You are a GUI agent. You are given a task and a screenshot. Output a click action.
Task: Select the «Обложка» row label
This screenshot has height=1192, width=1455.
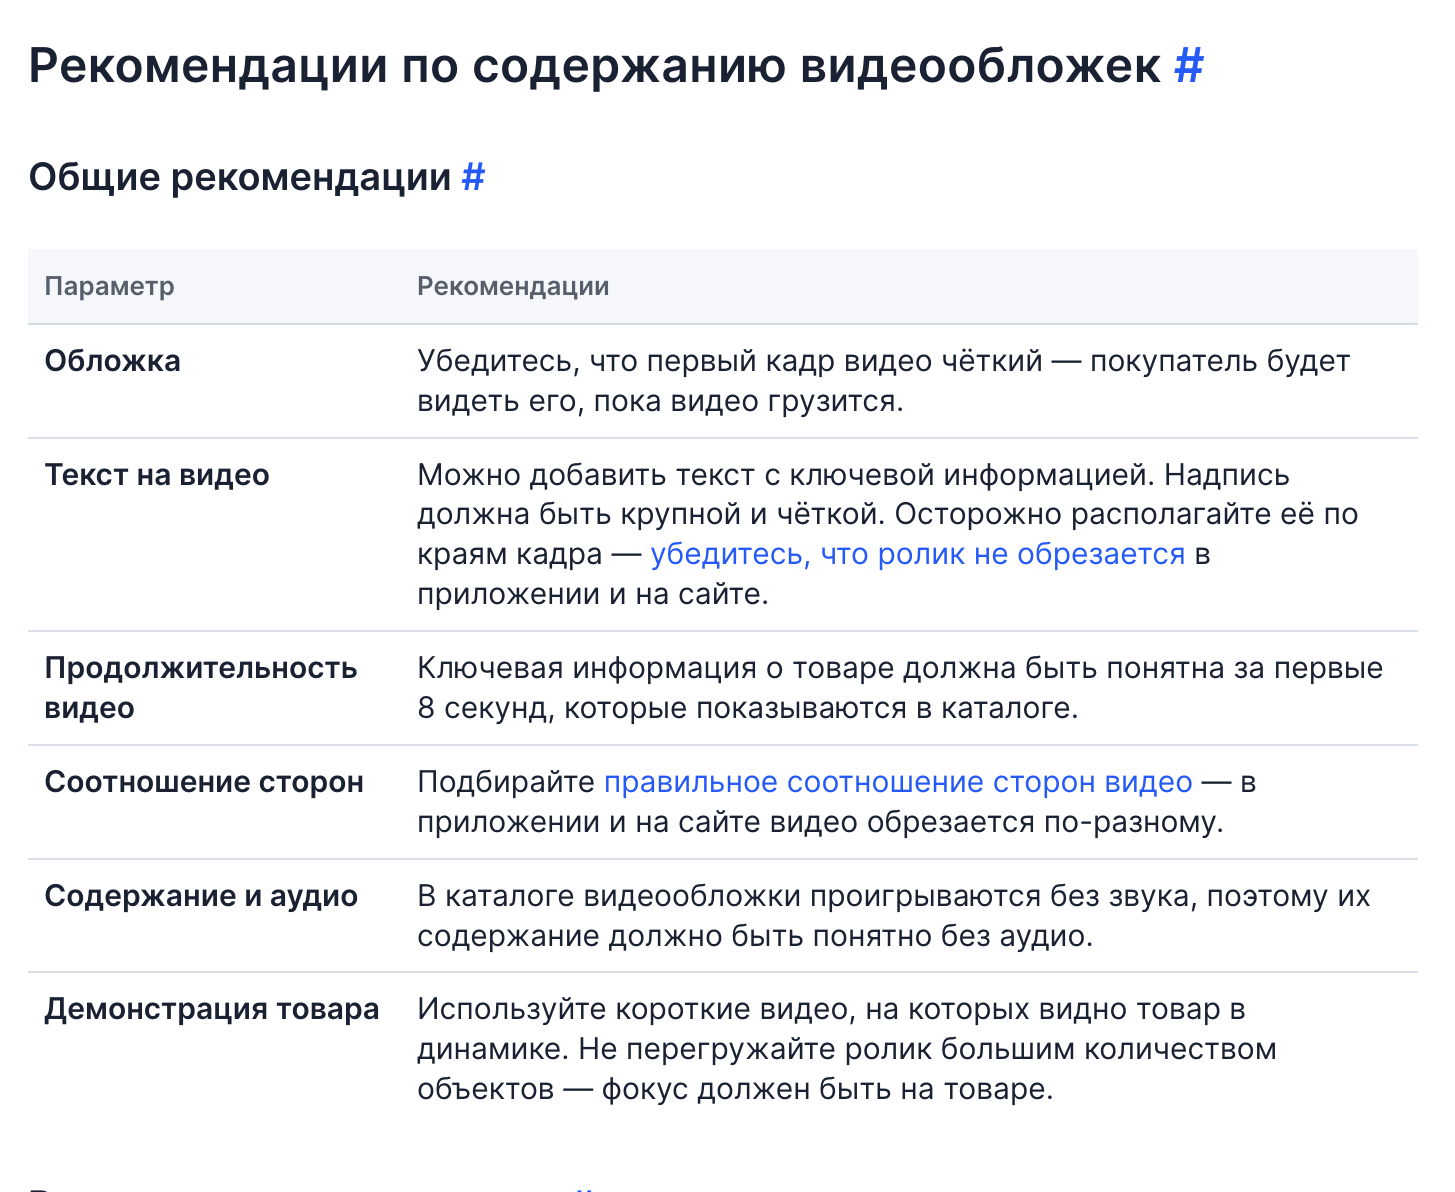point(113,361)
